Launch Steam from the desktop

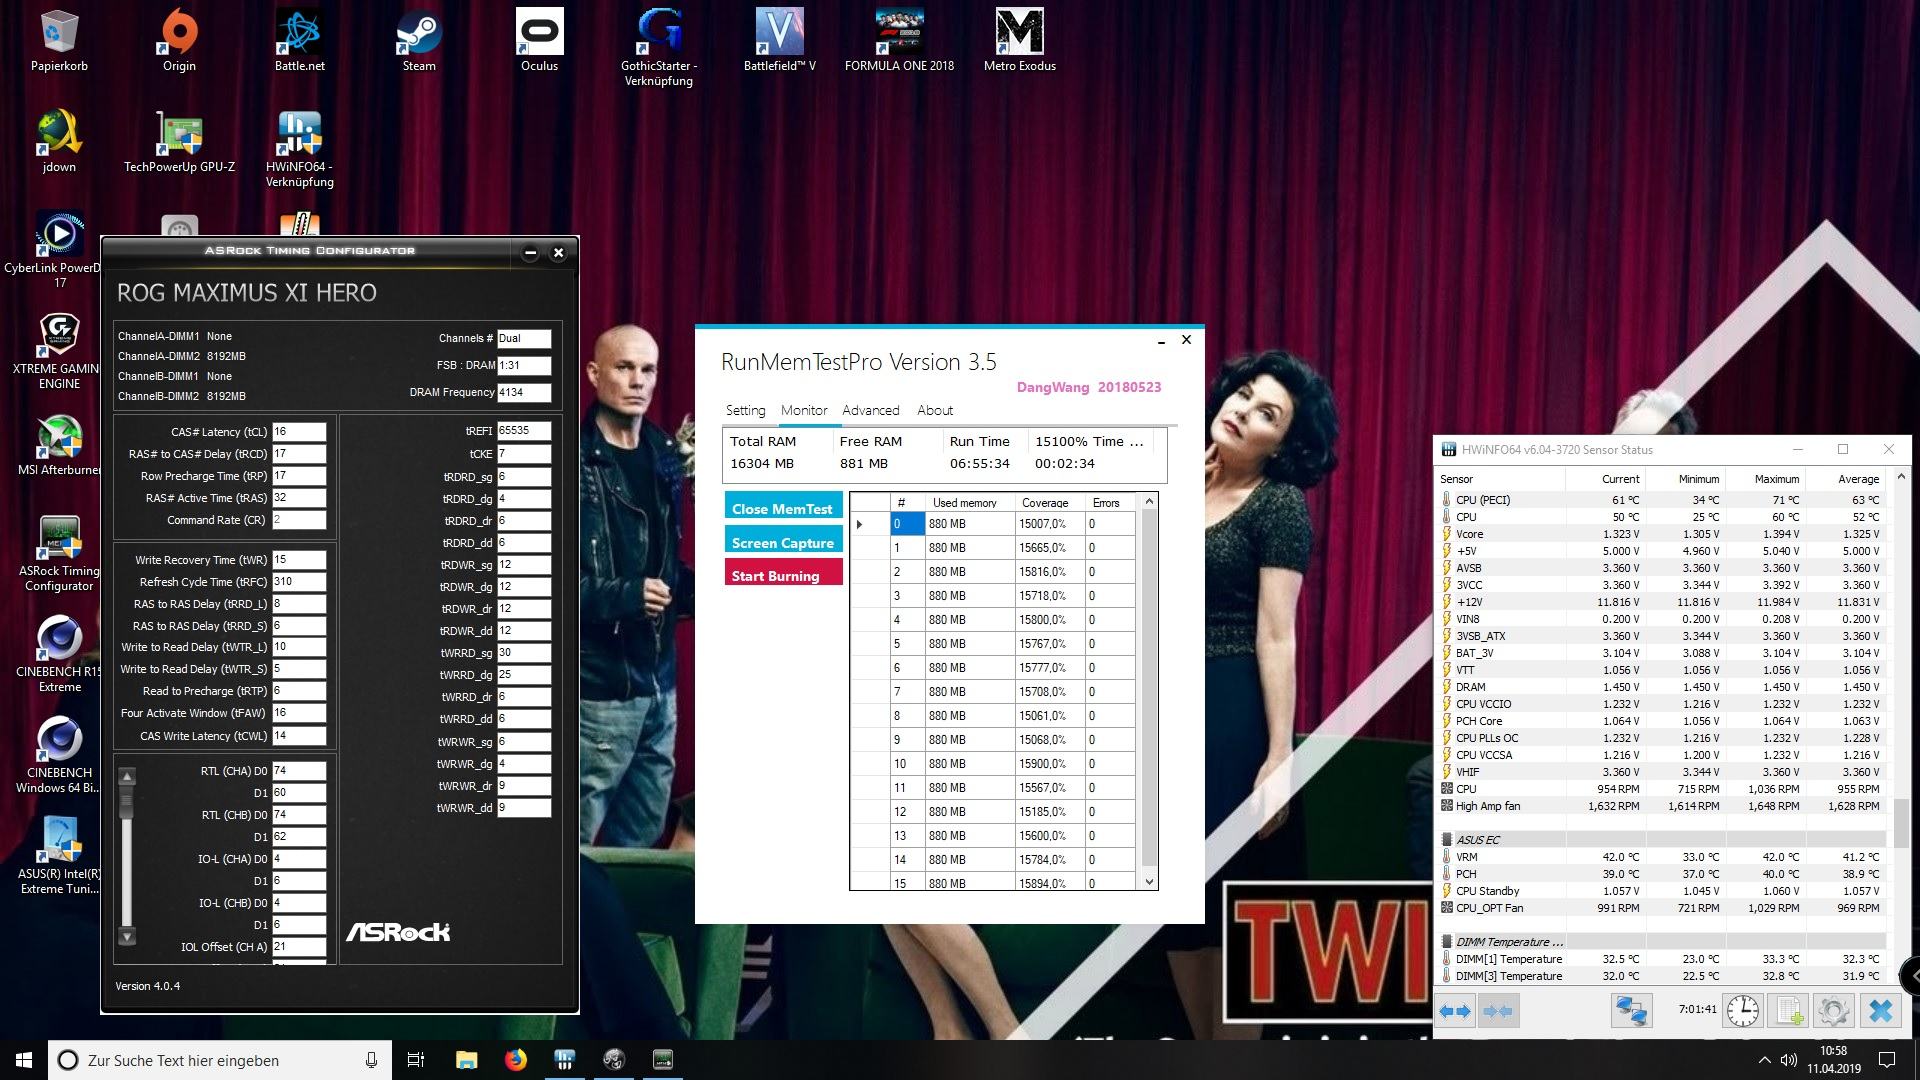(x=419, y=40)
